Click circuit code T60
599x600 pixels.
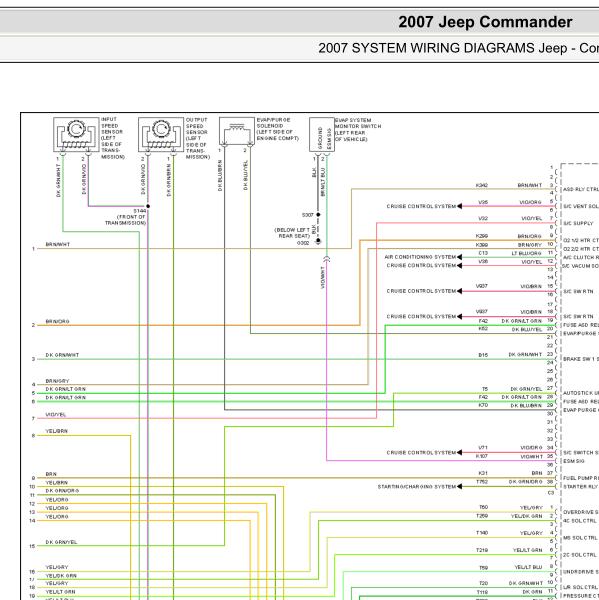click(483, 507)
